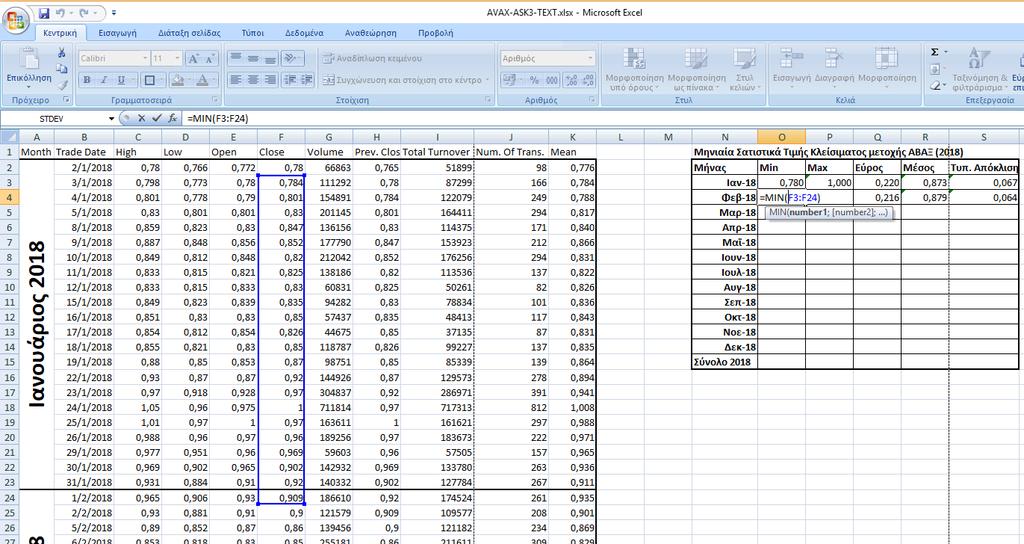Image resolution: width=1024 pixels, height=544 pixels.
Task: Switch to the Εισαγωγή tab
Action: [x=118, y=33]
